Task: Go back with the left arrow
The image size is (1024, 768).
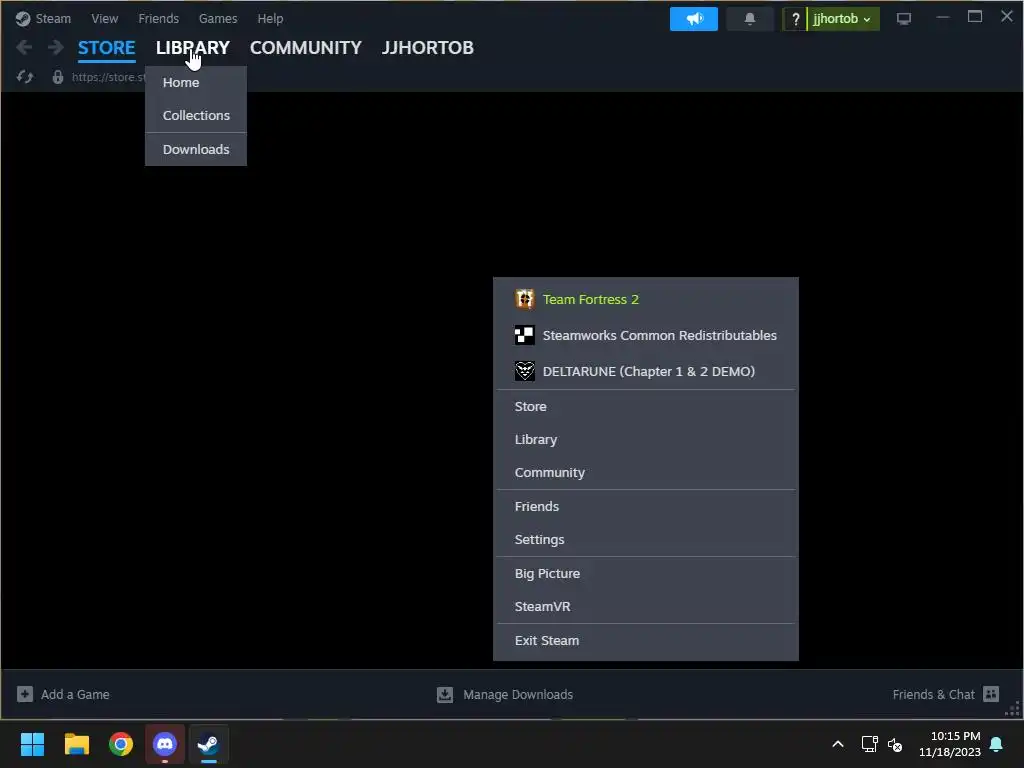Action: coord(24,47)
